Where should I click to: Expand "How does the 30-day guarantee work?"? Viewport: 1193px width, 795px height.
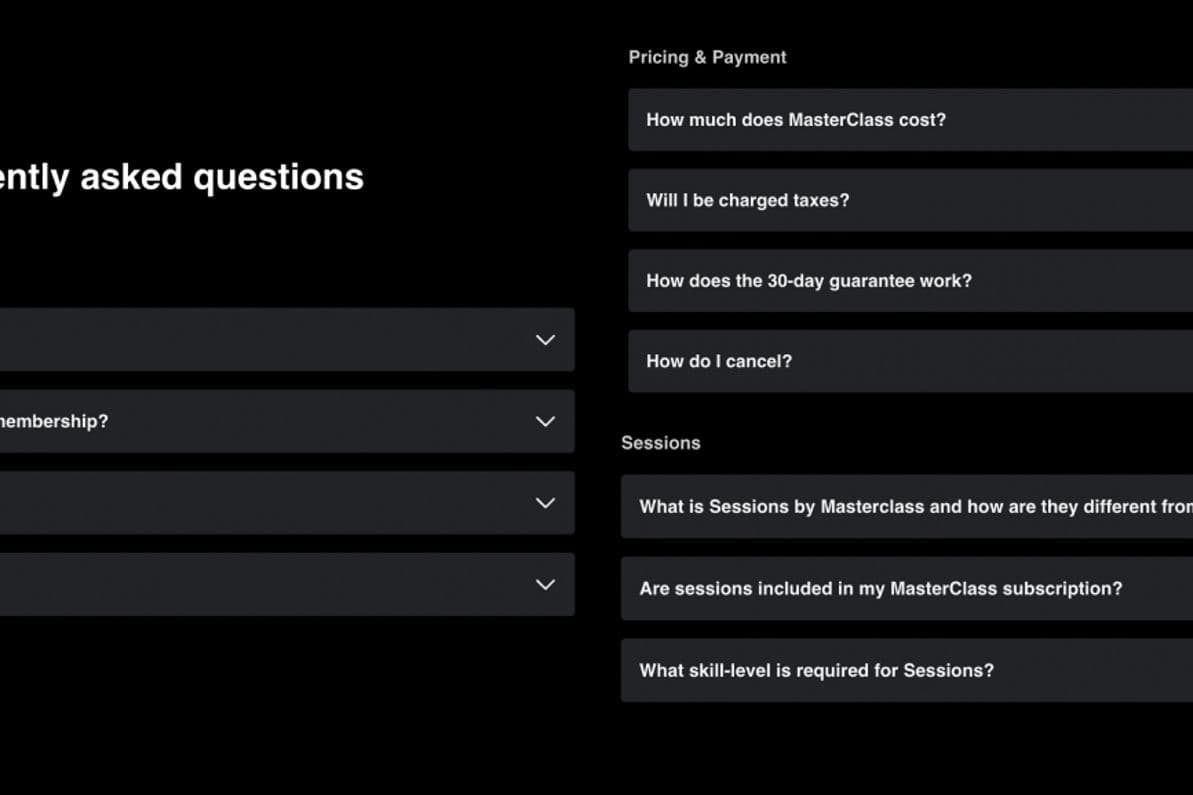[900, 281]
